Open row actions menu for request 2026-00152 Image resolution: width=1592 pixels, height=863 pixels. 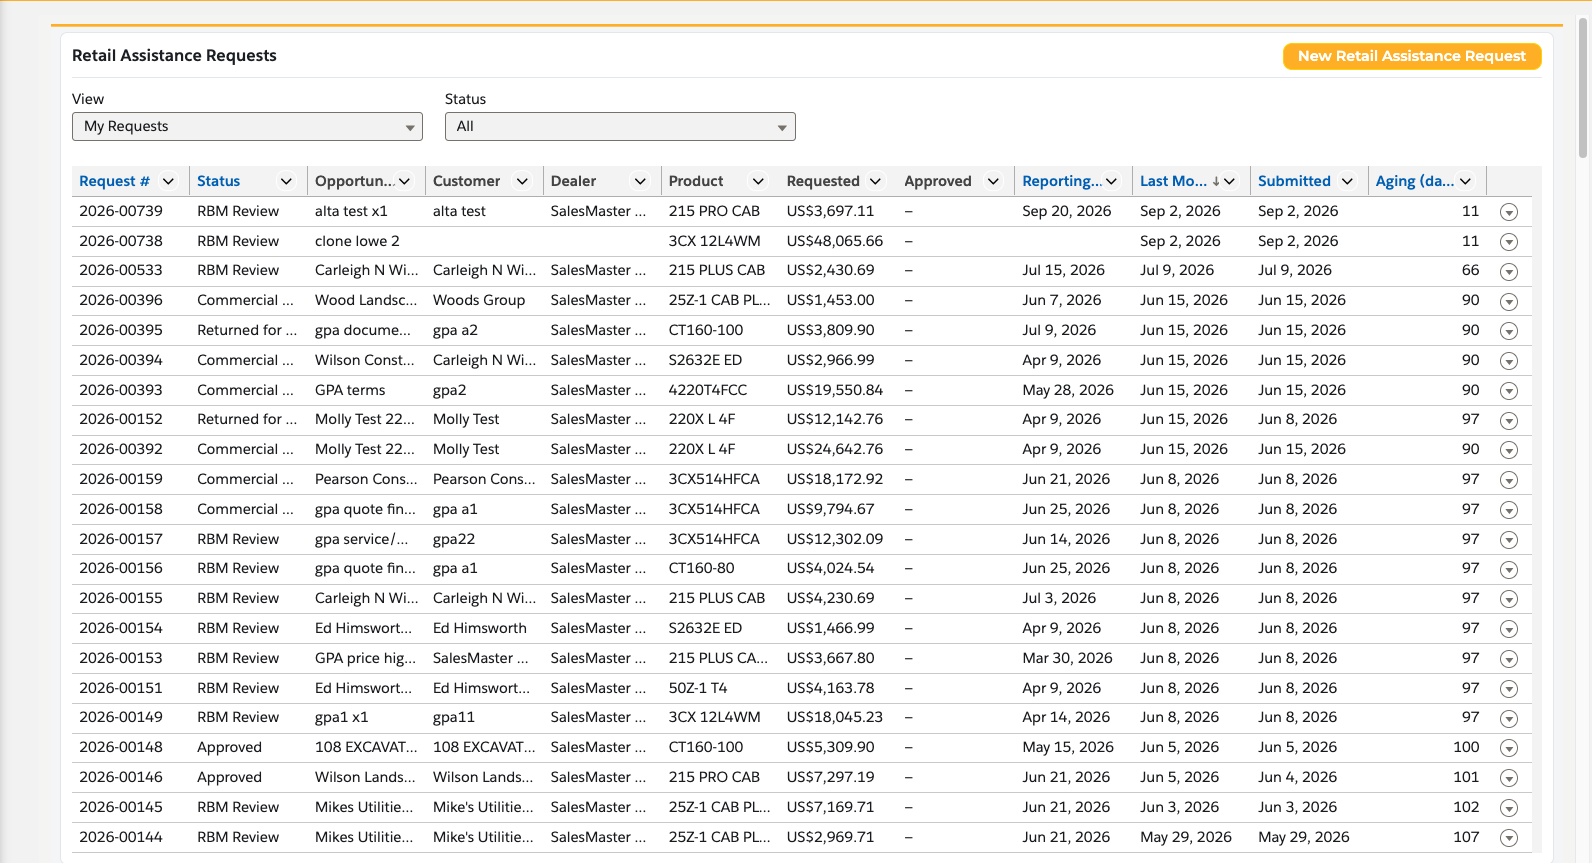pos(1509,420)
